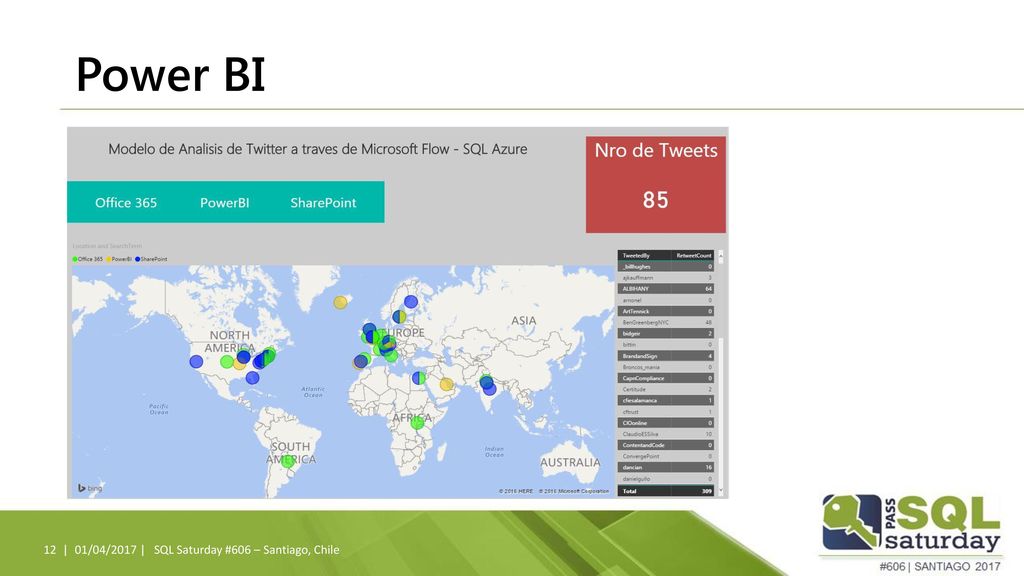The image size is (1024, 576).
Task: Click the green Office 365 legend dot
Action: [x=75, y=259]
